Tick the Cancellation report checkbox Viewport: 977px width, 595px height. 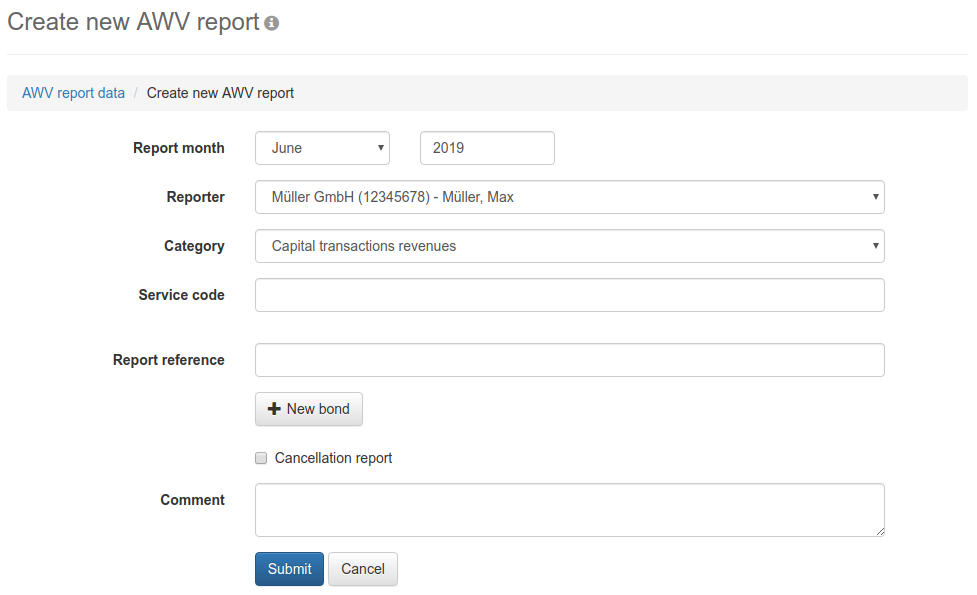click(x=261, y=458)
